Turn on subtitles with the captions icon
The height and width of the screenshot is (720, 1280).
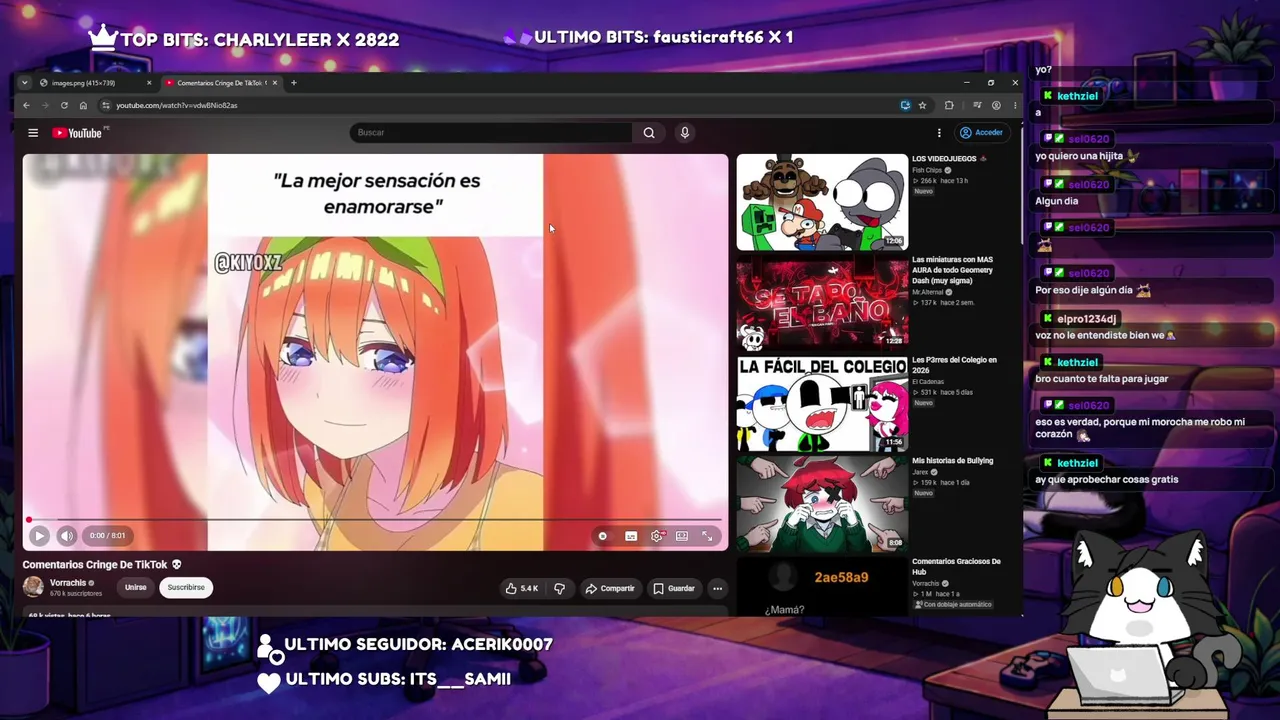pyautogui.click(x=631, y=536)
